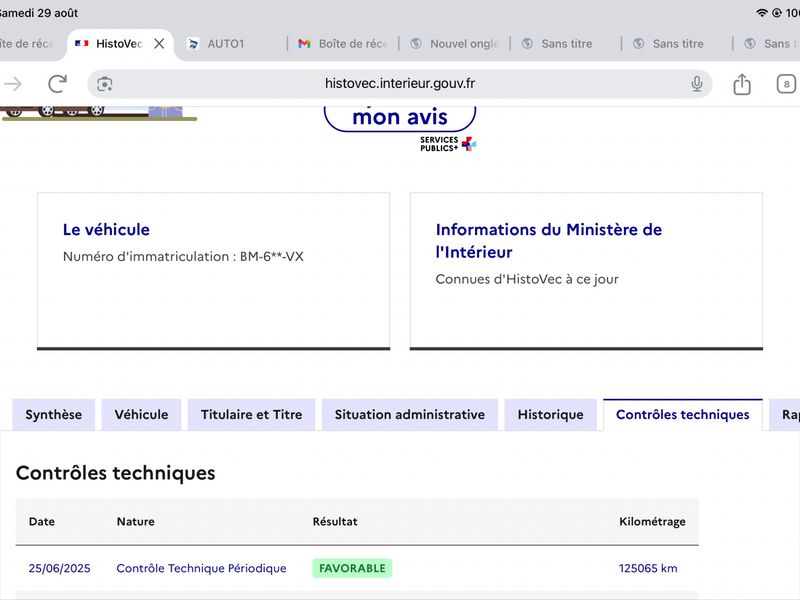
Task: Open the Historique tab
Action: pos(551,415)
